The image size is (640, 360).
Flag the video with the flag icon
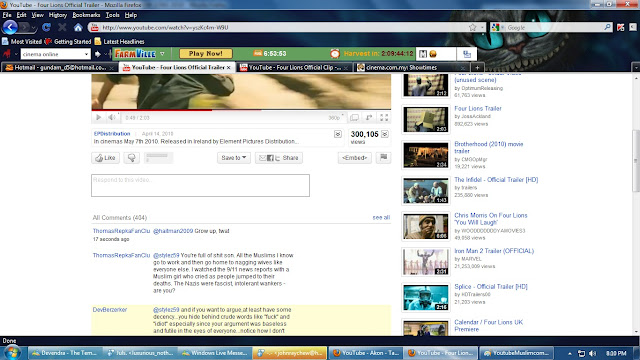point(383,158)
